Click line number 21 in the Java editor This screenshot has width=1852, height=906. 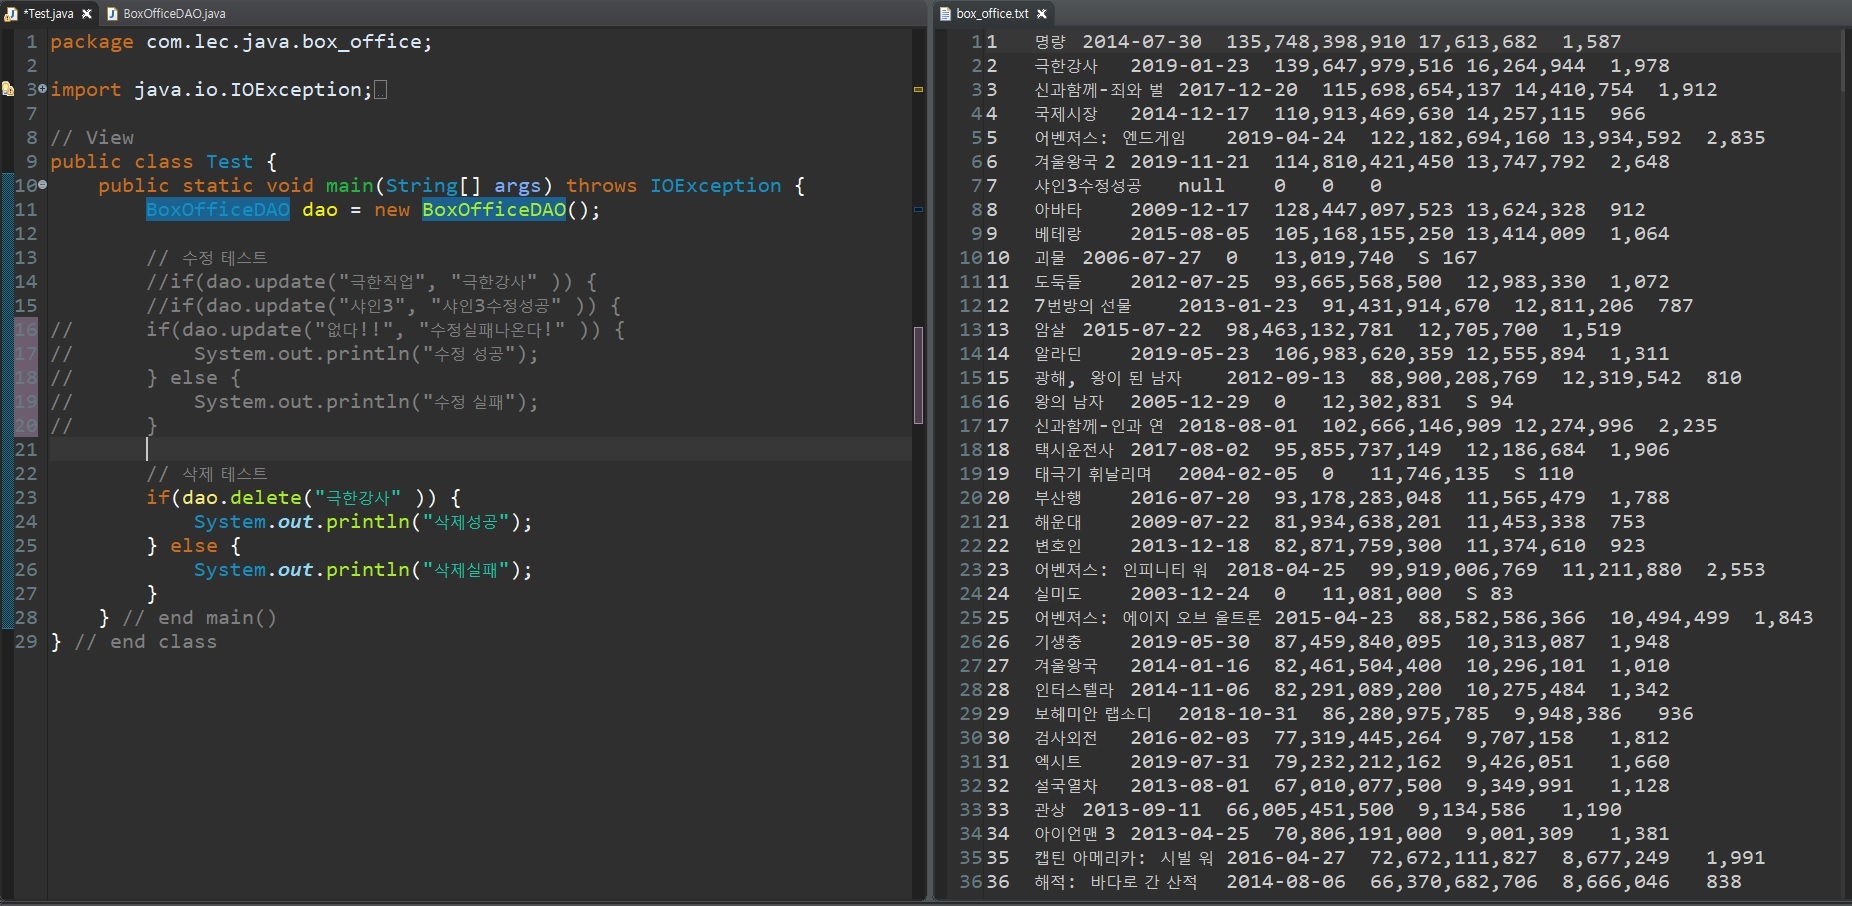[x=25, y=449]
